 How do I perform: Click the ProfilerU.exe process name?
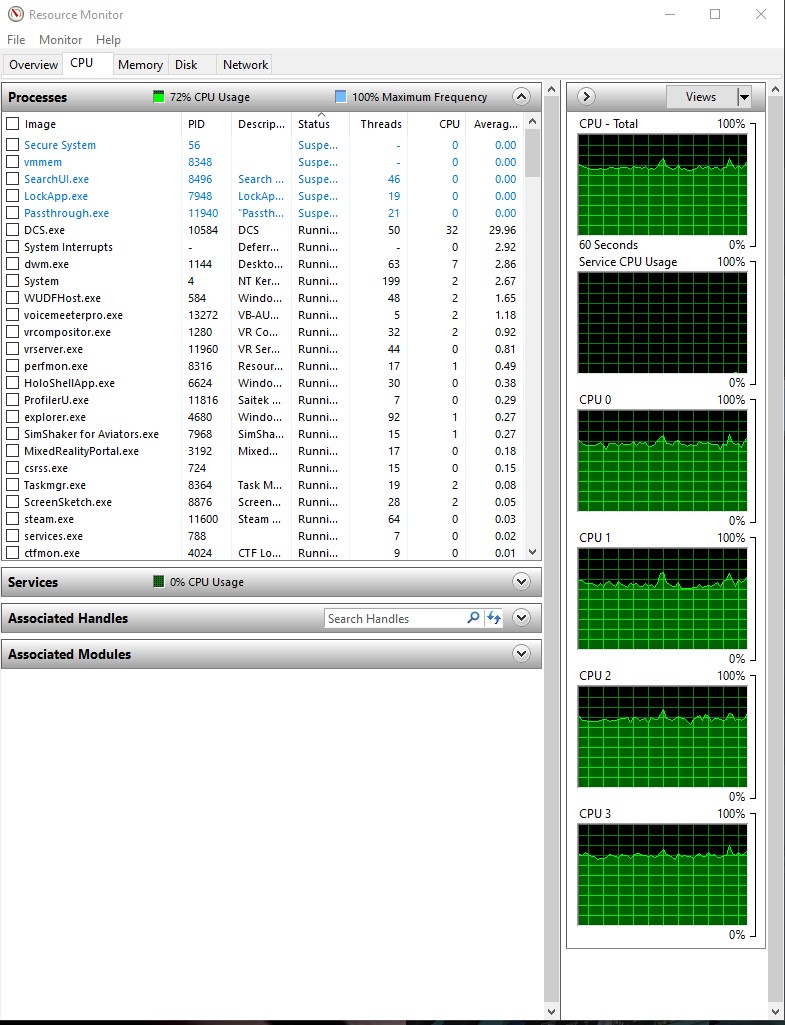click(56, 400)
